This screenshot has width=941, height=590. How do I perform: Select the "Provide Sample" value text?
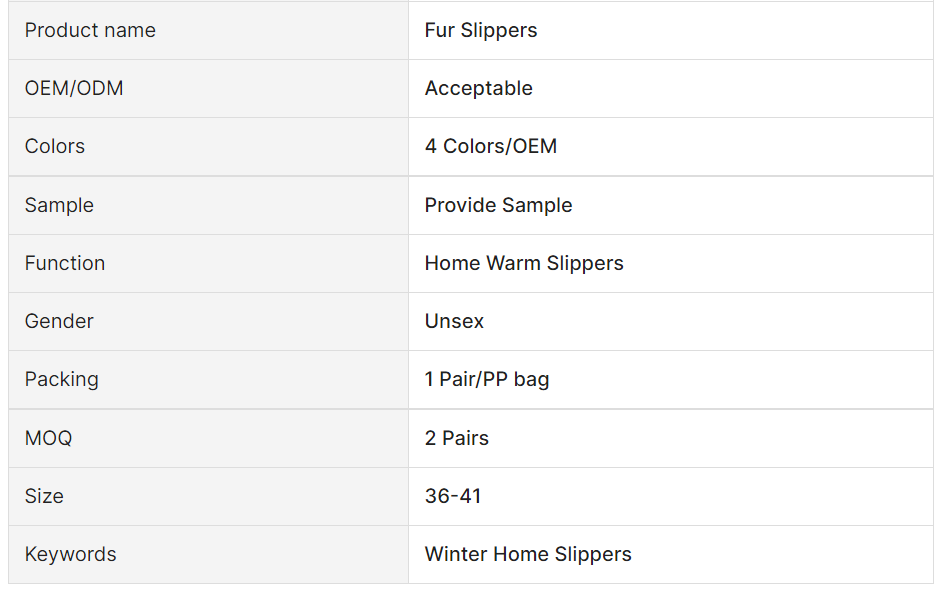(498, 205)
